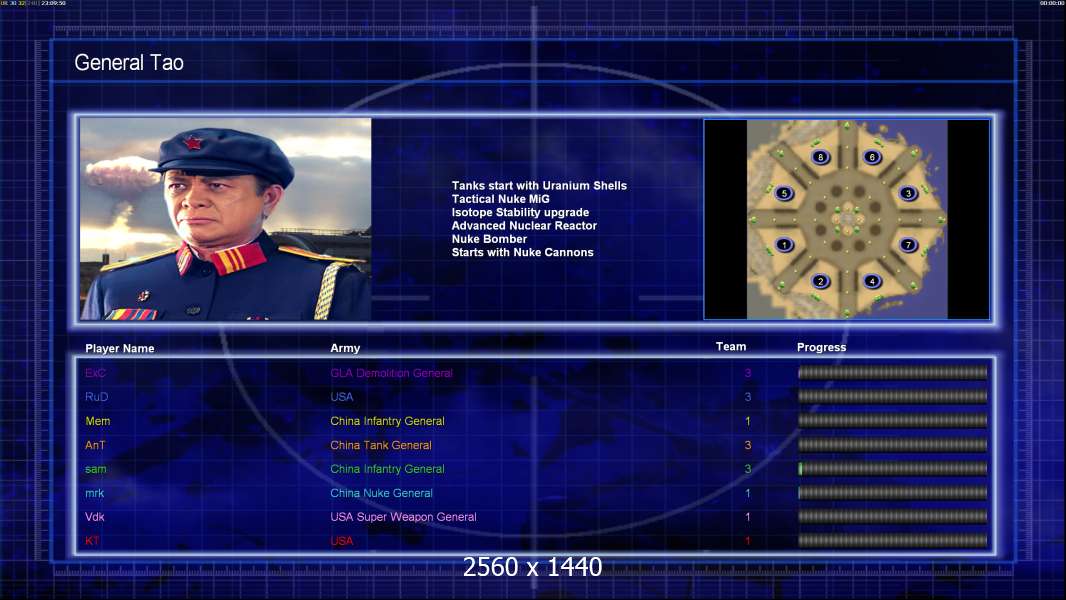The width and height of the screenshot is (1066, 600).
Task: Click start position marker 2 on the map
Action: pos(821,281)
